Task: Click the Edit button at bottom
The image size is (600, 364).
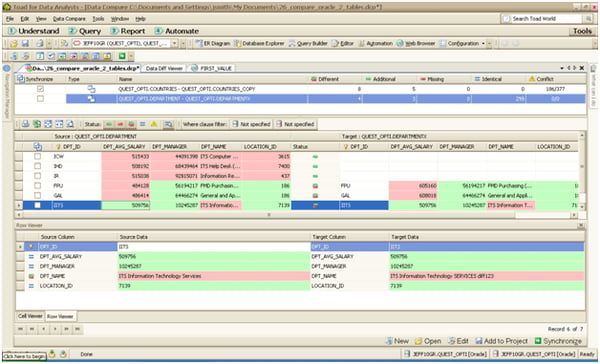Action: pyautogui.click(x=458, y=341)
